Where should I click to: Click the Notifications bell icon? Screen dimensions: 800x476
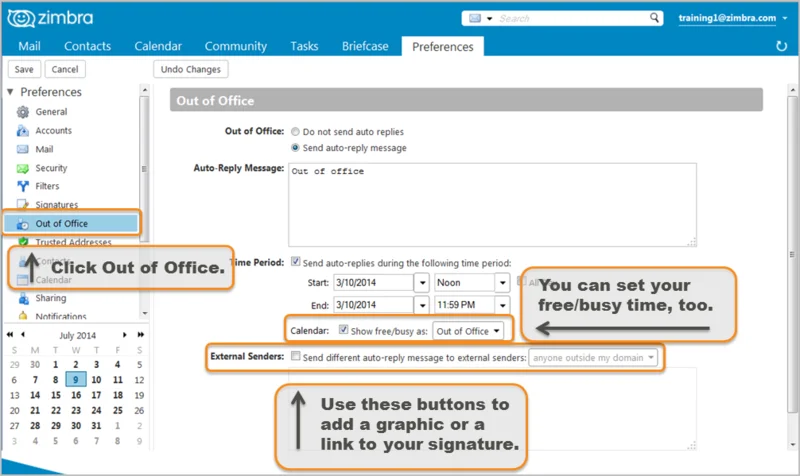(x=23, y=316)
